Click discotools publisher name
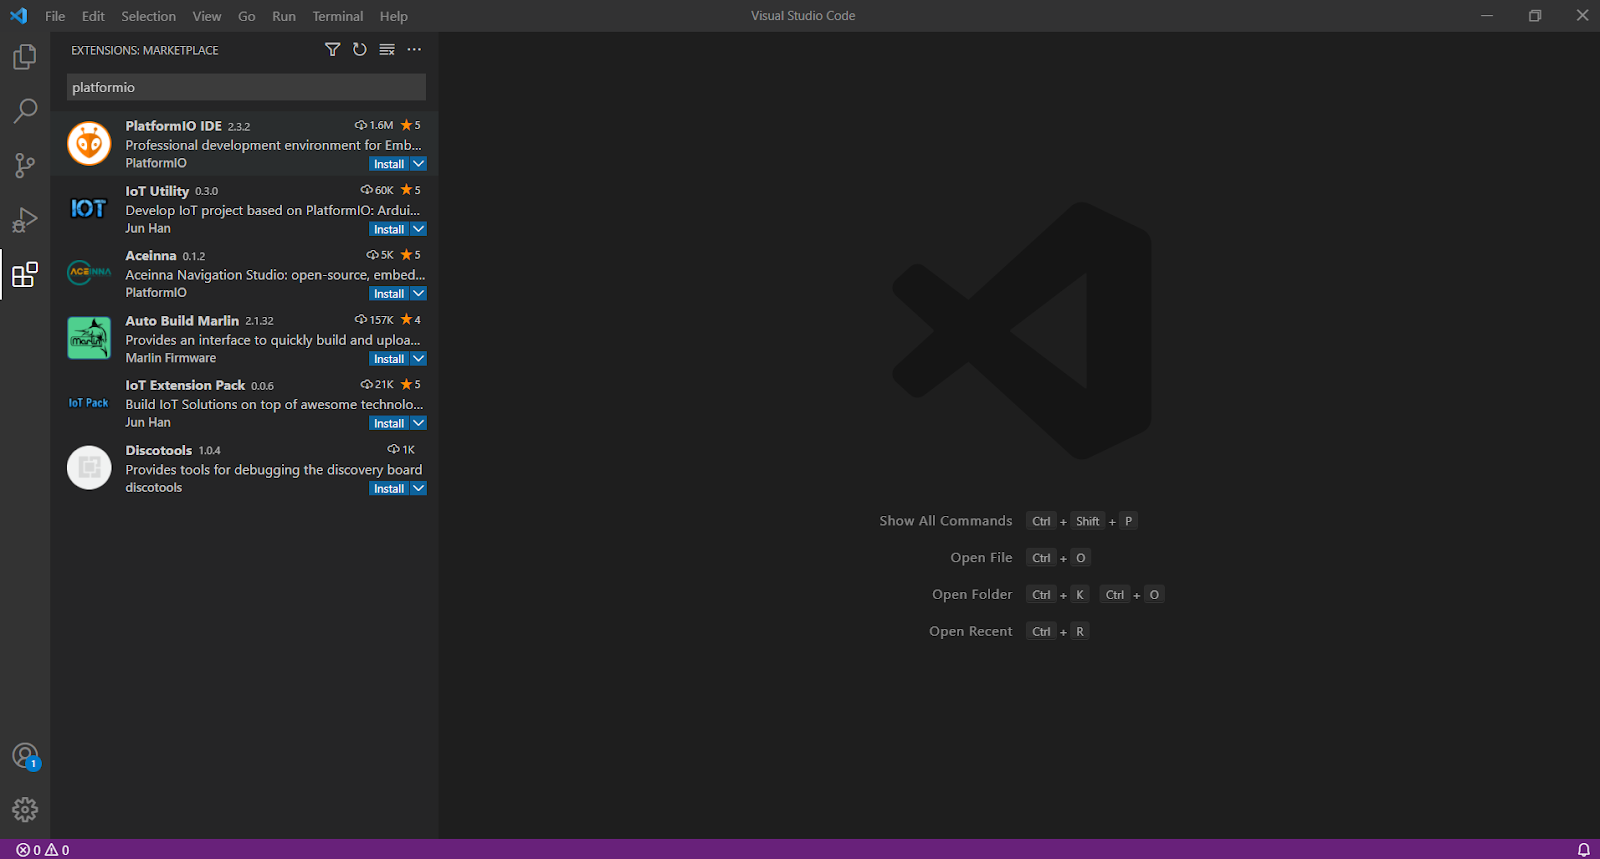The height and width of the screenshot is (859, 1600). pyautogui.click(x=154, y=488)
